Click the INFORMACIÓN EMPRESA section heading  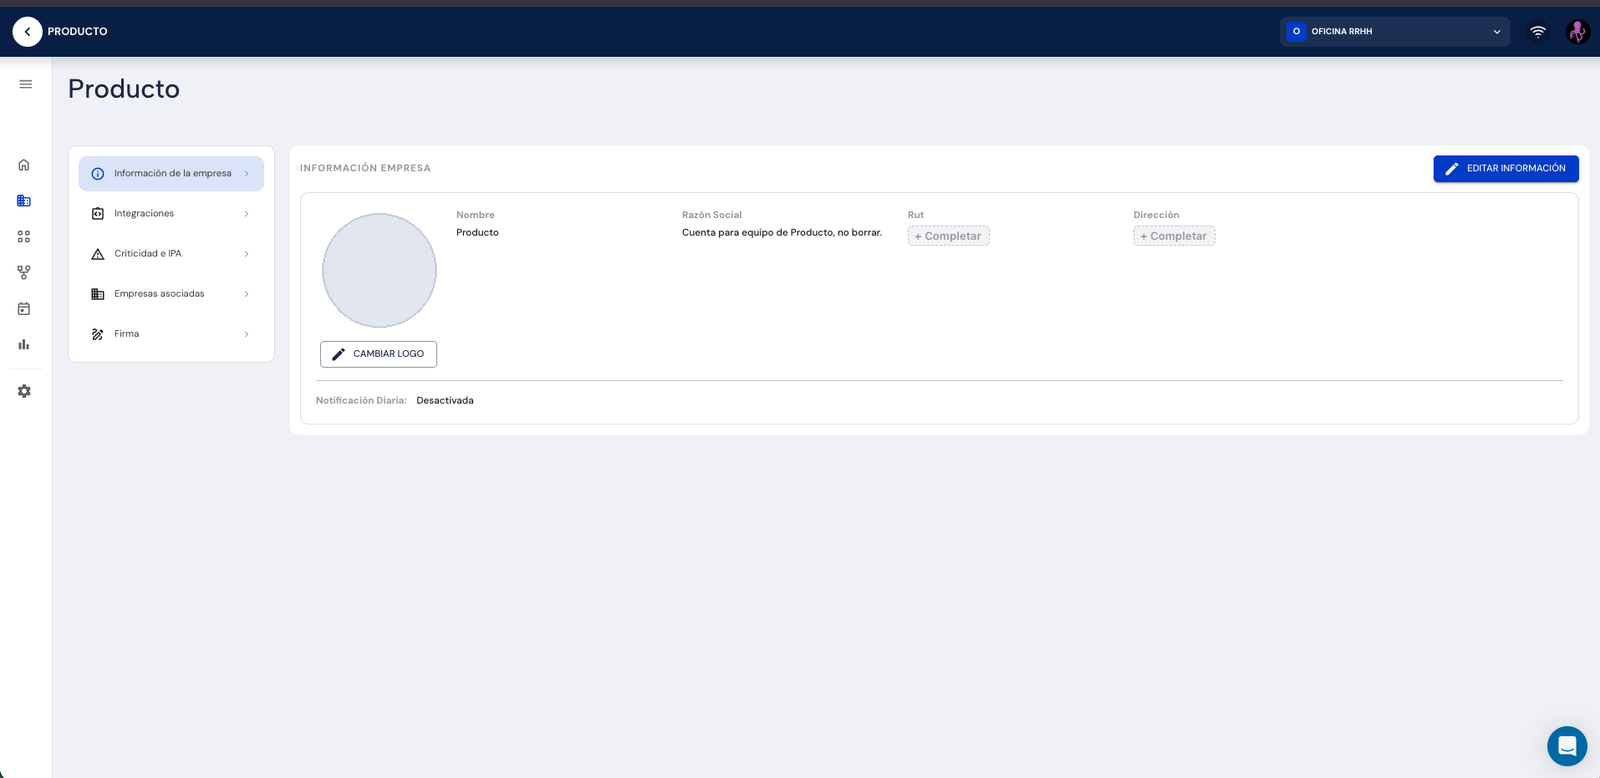tap(365, 168)
